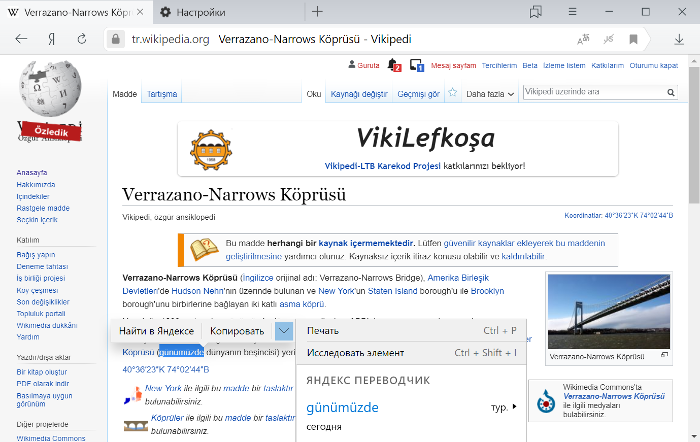Open the browser hamburger menu

(572, 12)
